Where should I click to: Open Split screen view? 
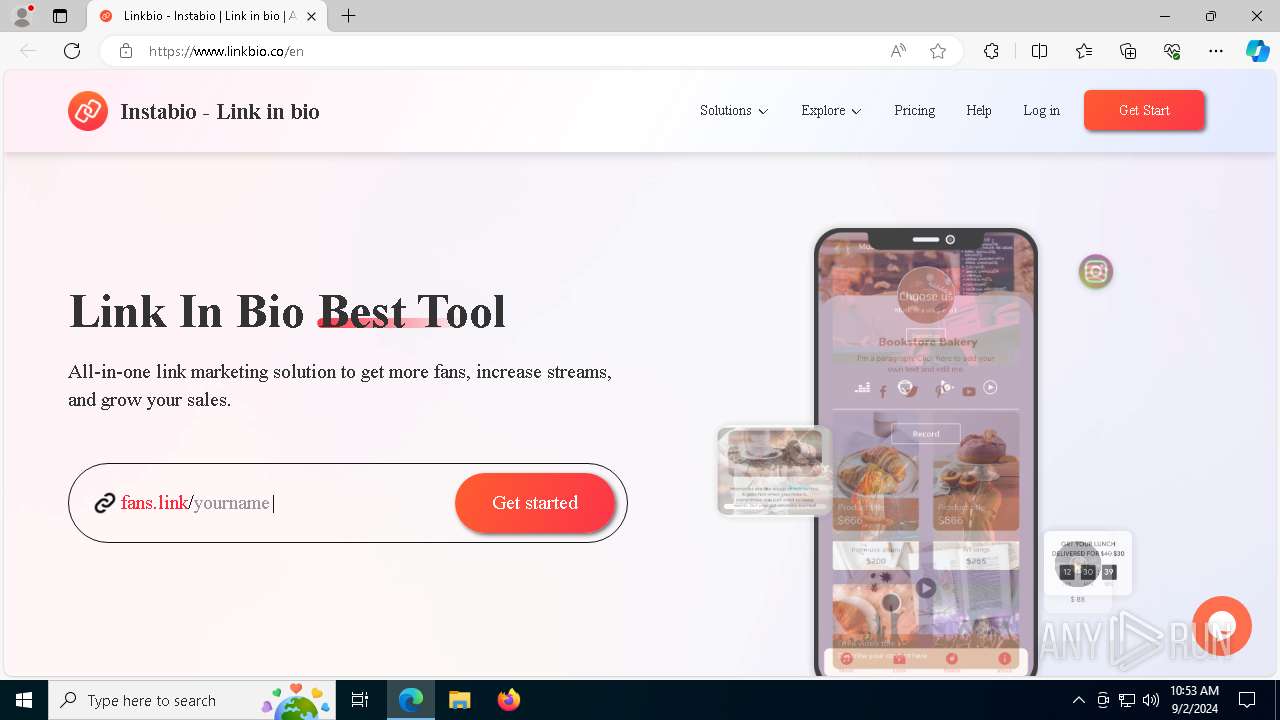(x=1040, y=51)
